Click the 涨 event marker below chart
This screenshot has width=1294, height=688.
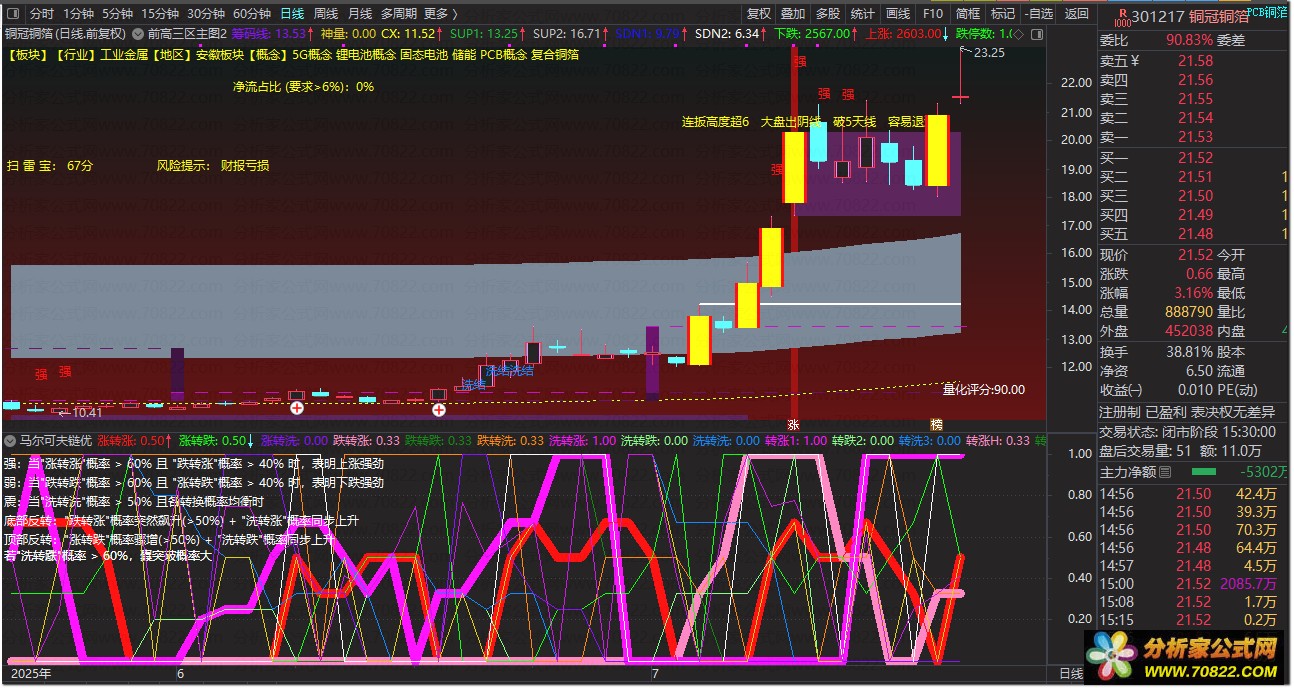794,424
